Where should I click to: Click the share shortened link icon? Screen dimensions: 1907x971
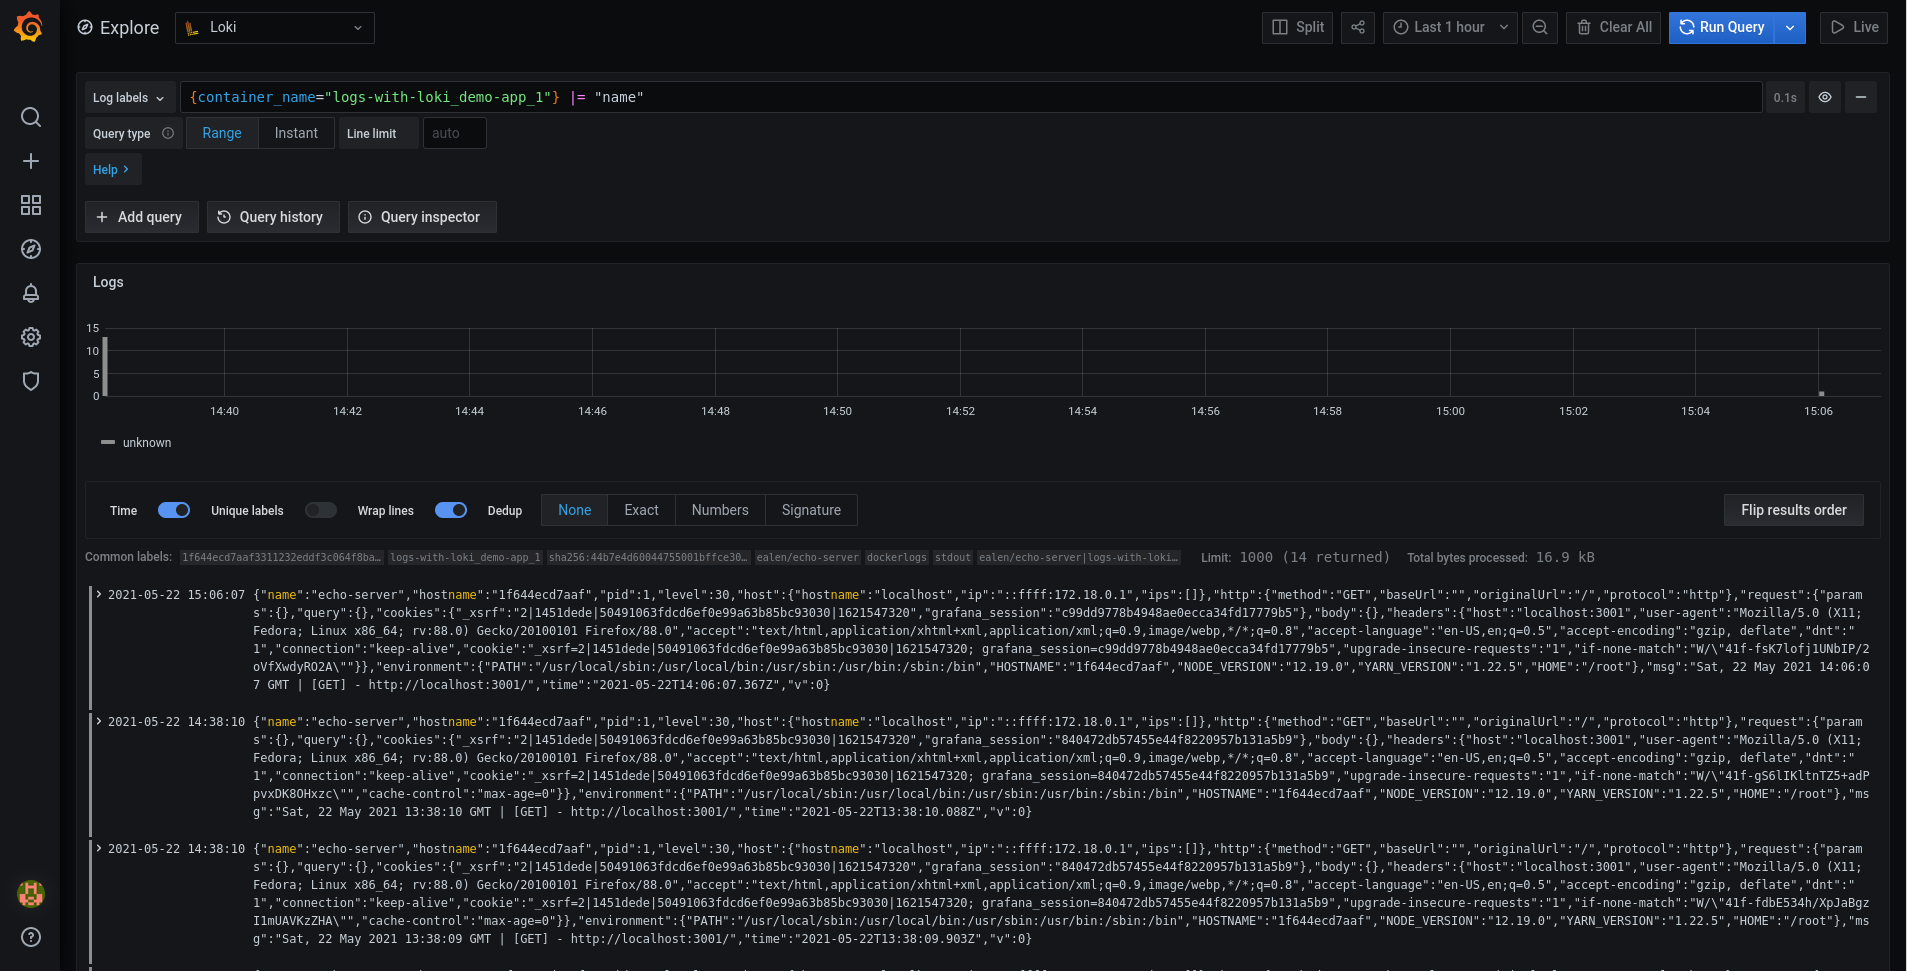coord(1358,27)
